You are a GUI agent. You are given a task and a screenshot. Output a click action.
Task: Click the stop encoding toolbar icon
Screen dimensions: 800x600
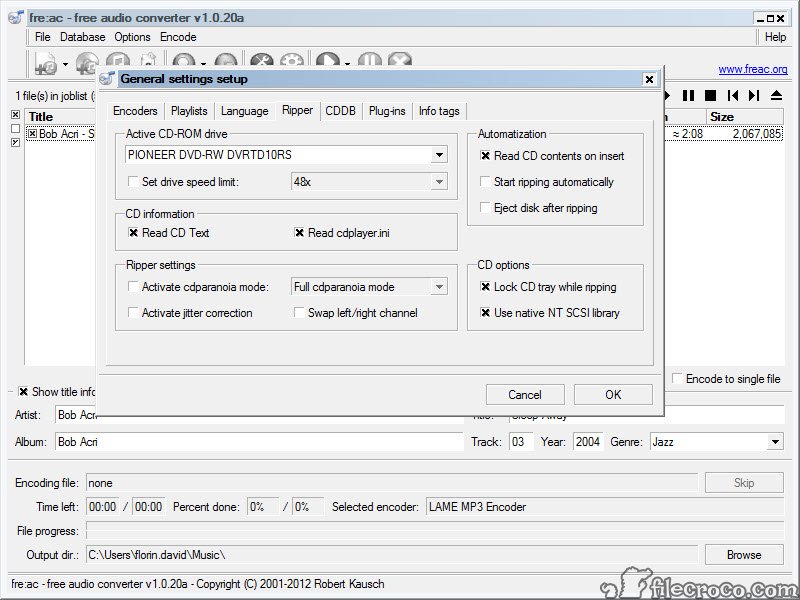click(399, 64)
